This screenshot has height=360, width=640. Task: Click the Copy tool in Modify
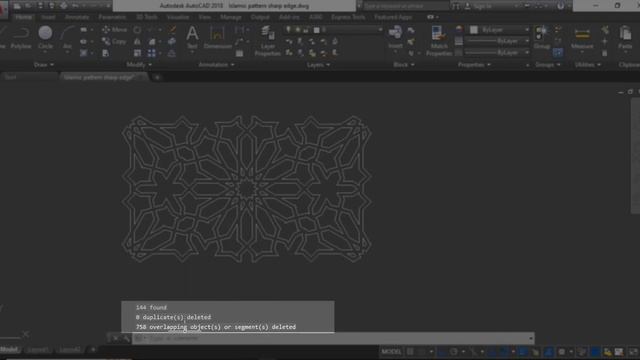pos(114,42)
